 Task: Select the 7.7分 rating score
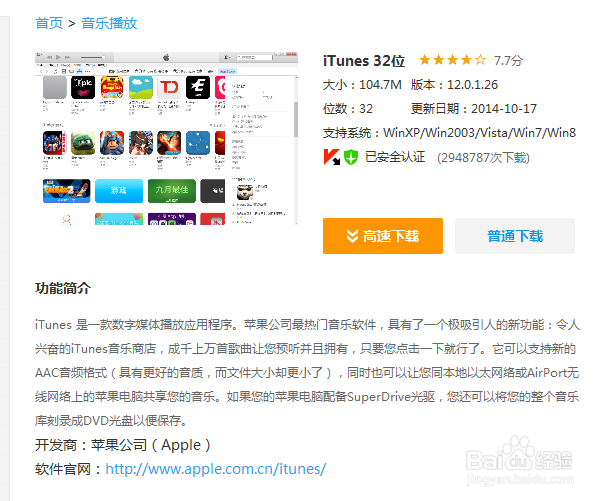(x=508, y=60)
